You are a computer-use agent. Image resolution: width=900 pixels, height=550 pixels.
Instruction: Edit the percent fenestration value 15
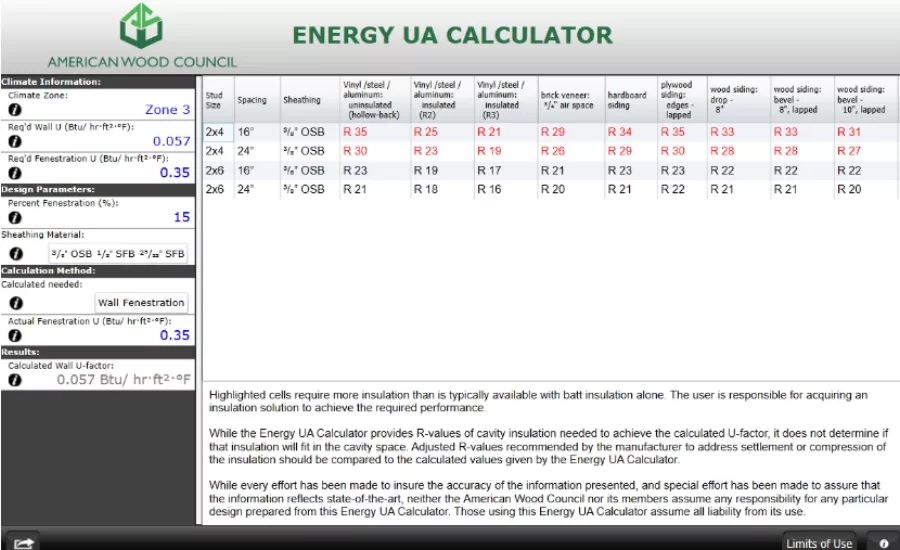(181, 217)
